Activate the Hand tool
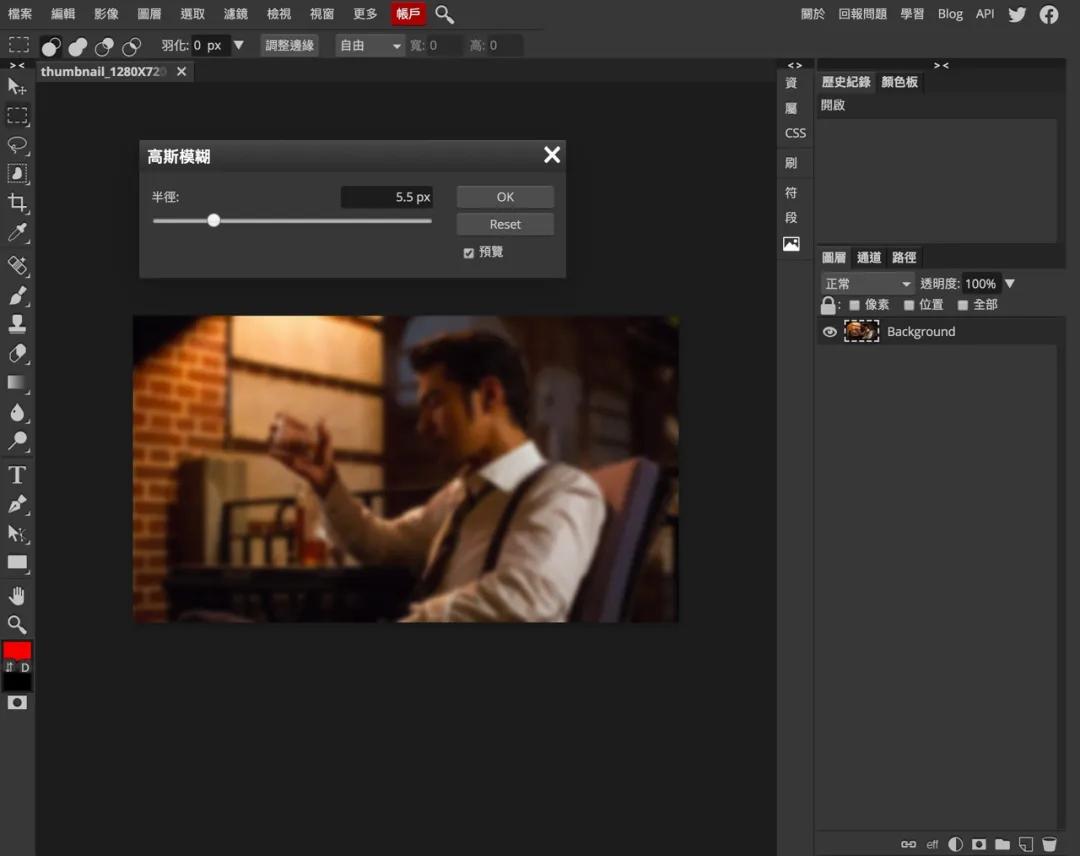Image resolution: width=1080 pixels, height=856 pixels. tap(16, 595)
